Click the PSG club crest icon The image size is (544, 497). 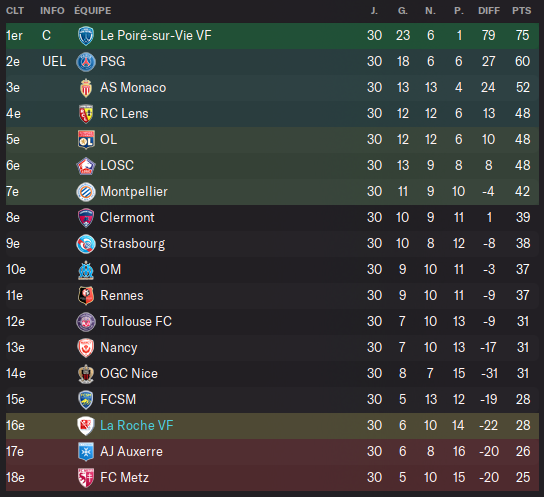tap(86, 62)
